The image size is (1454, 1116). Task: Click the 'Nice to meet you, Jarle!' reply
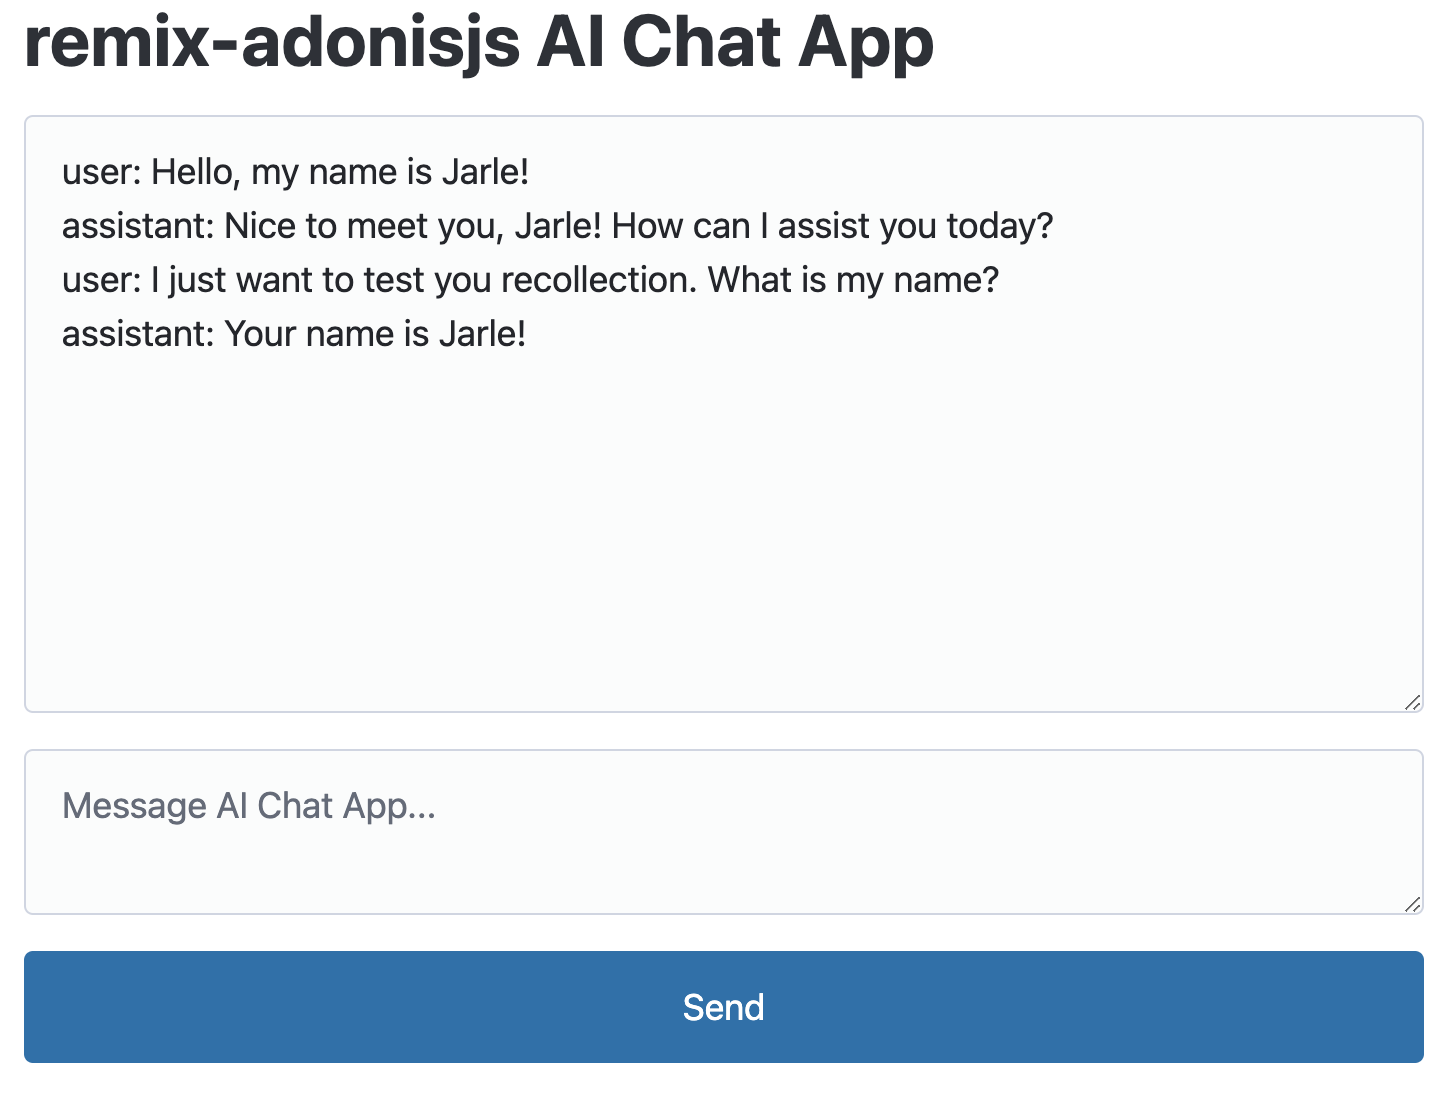412,226
